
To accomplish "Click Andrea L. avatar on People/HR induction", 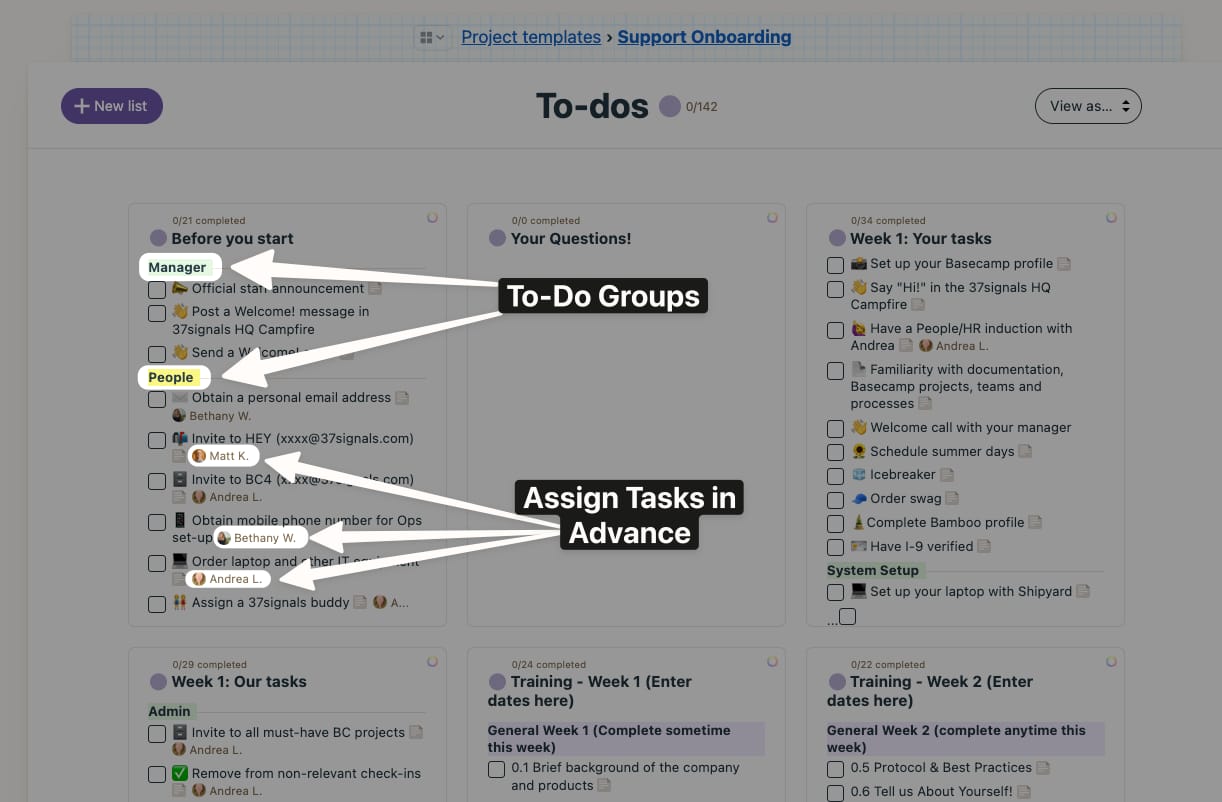I will click(925, 346).
